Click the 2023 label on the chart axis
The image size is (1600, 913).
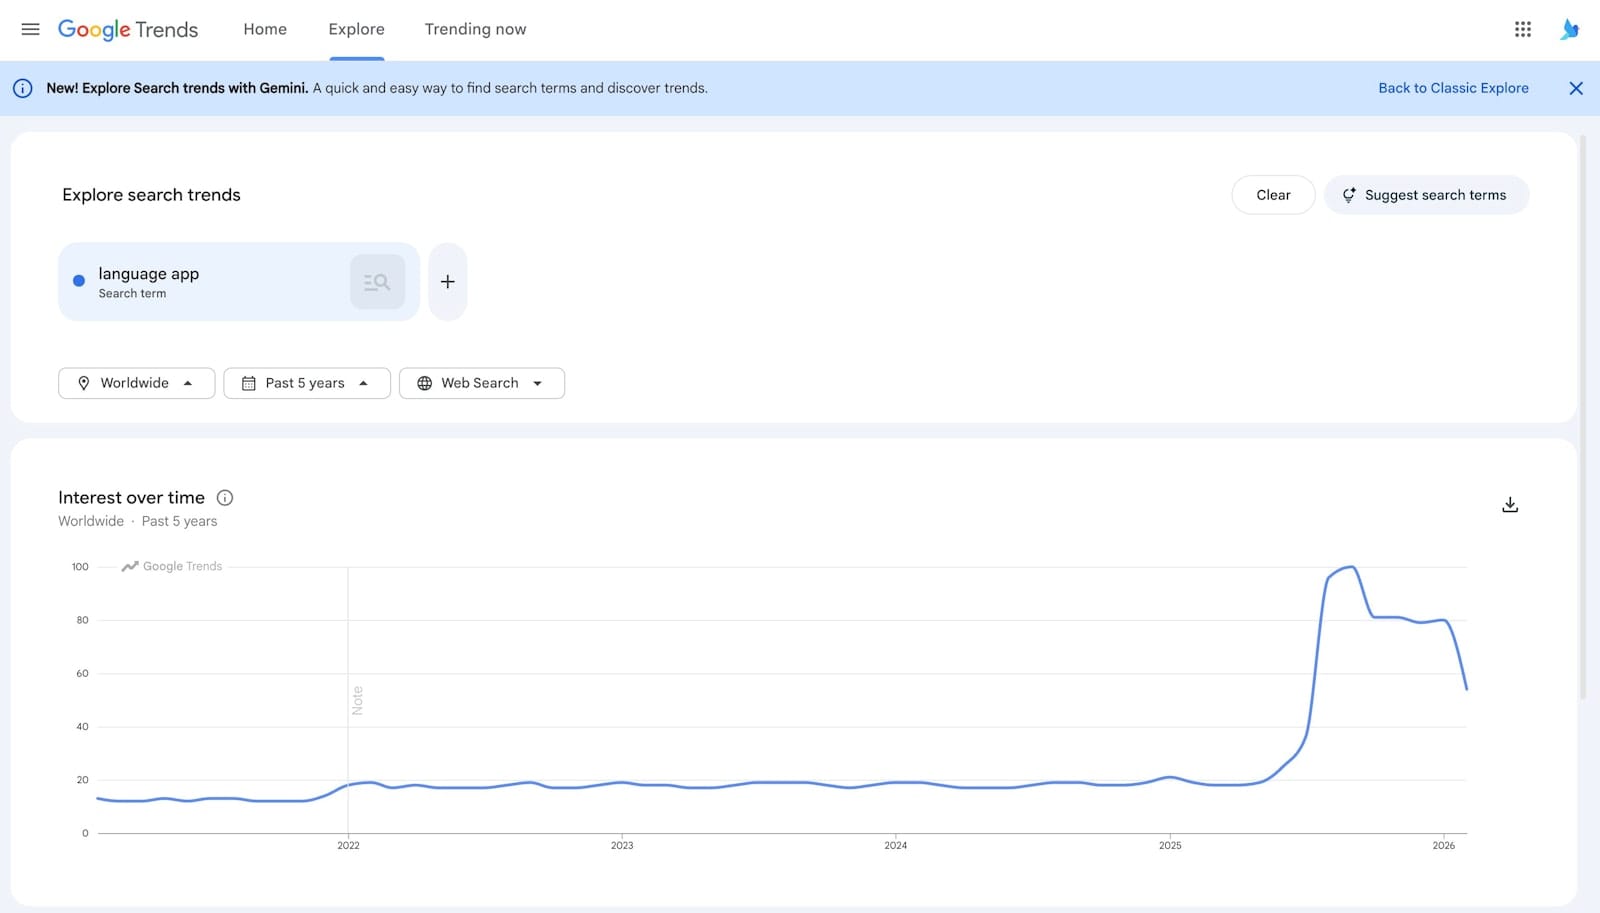coord(622,846)
